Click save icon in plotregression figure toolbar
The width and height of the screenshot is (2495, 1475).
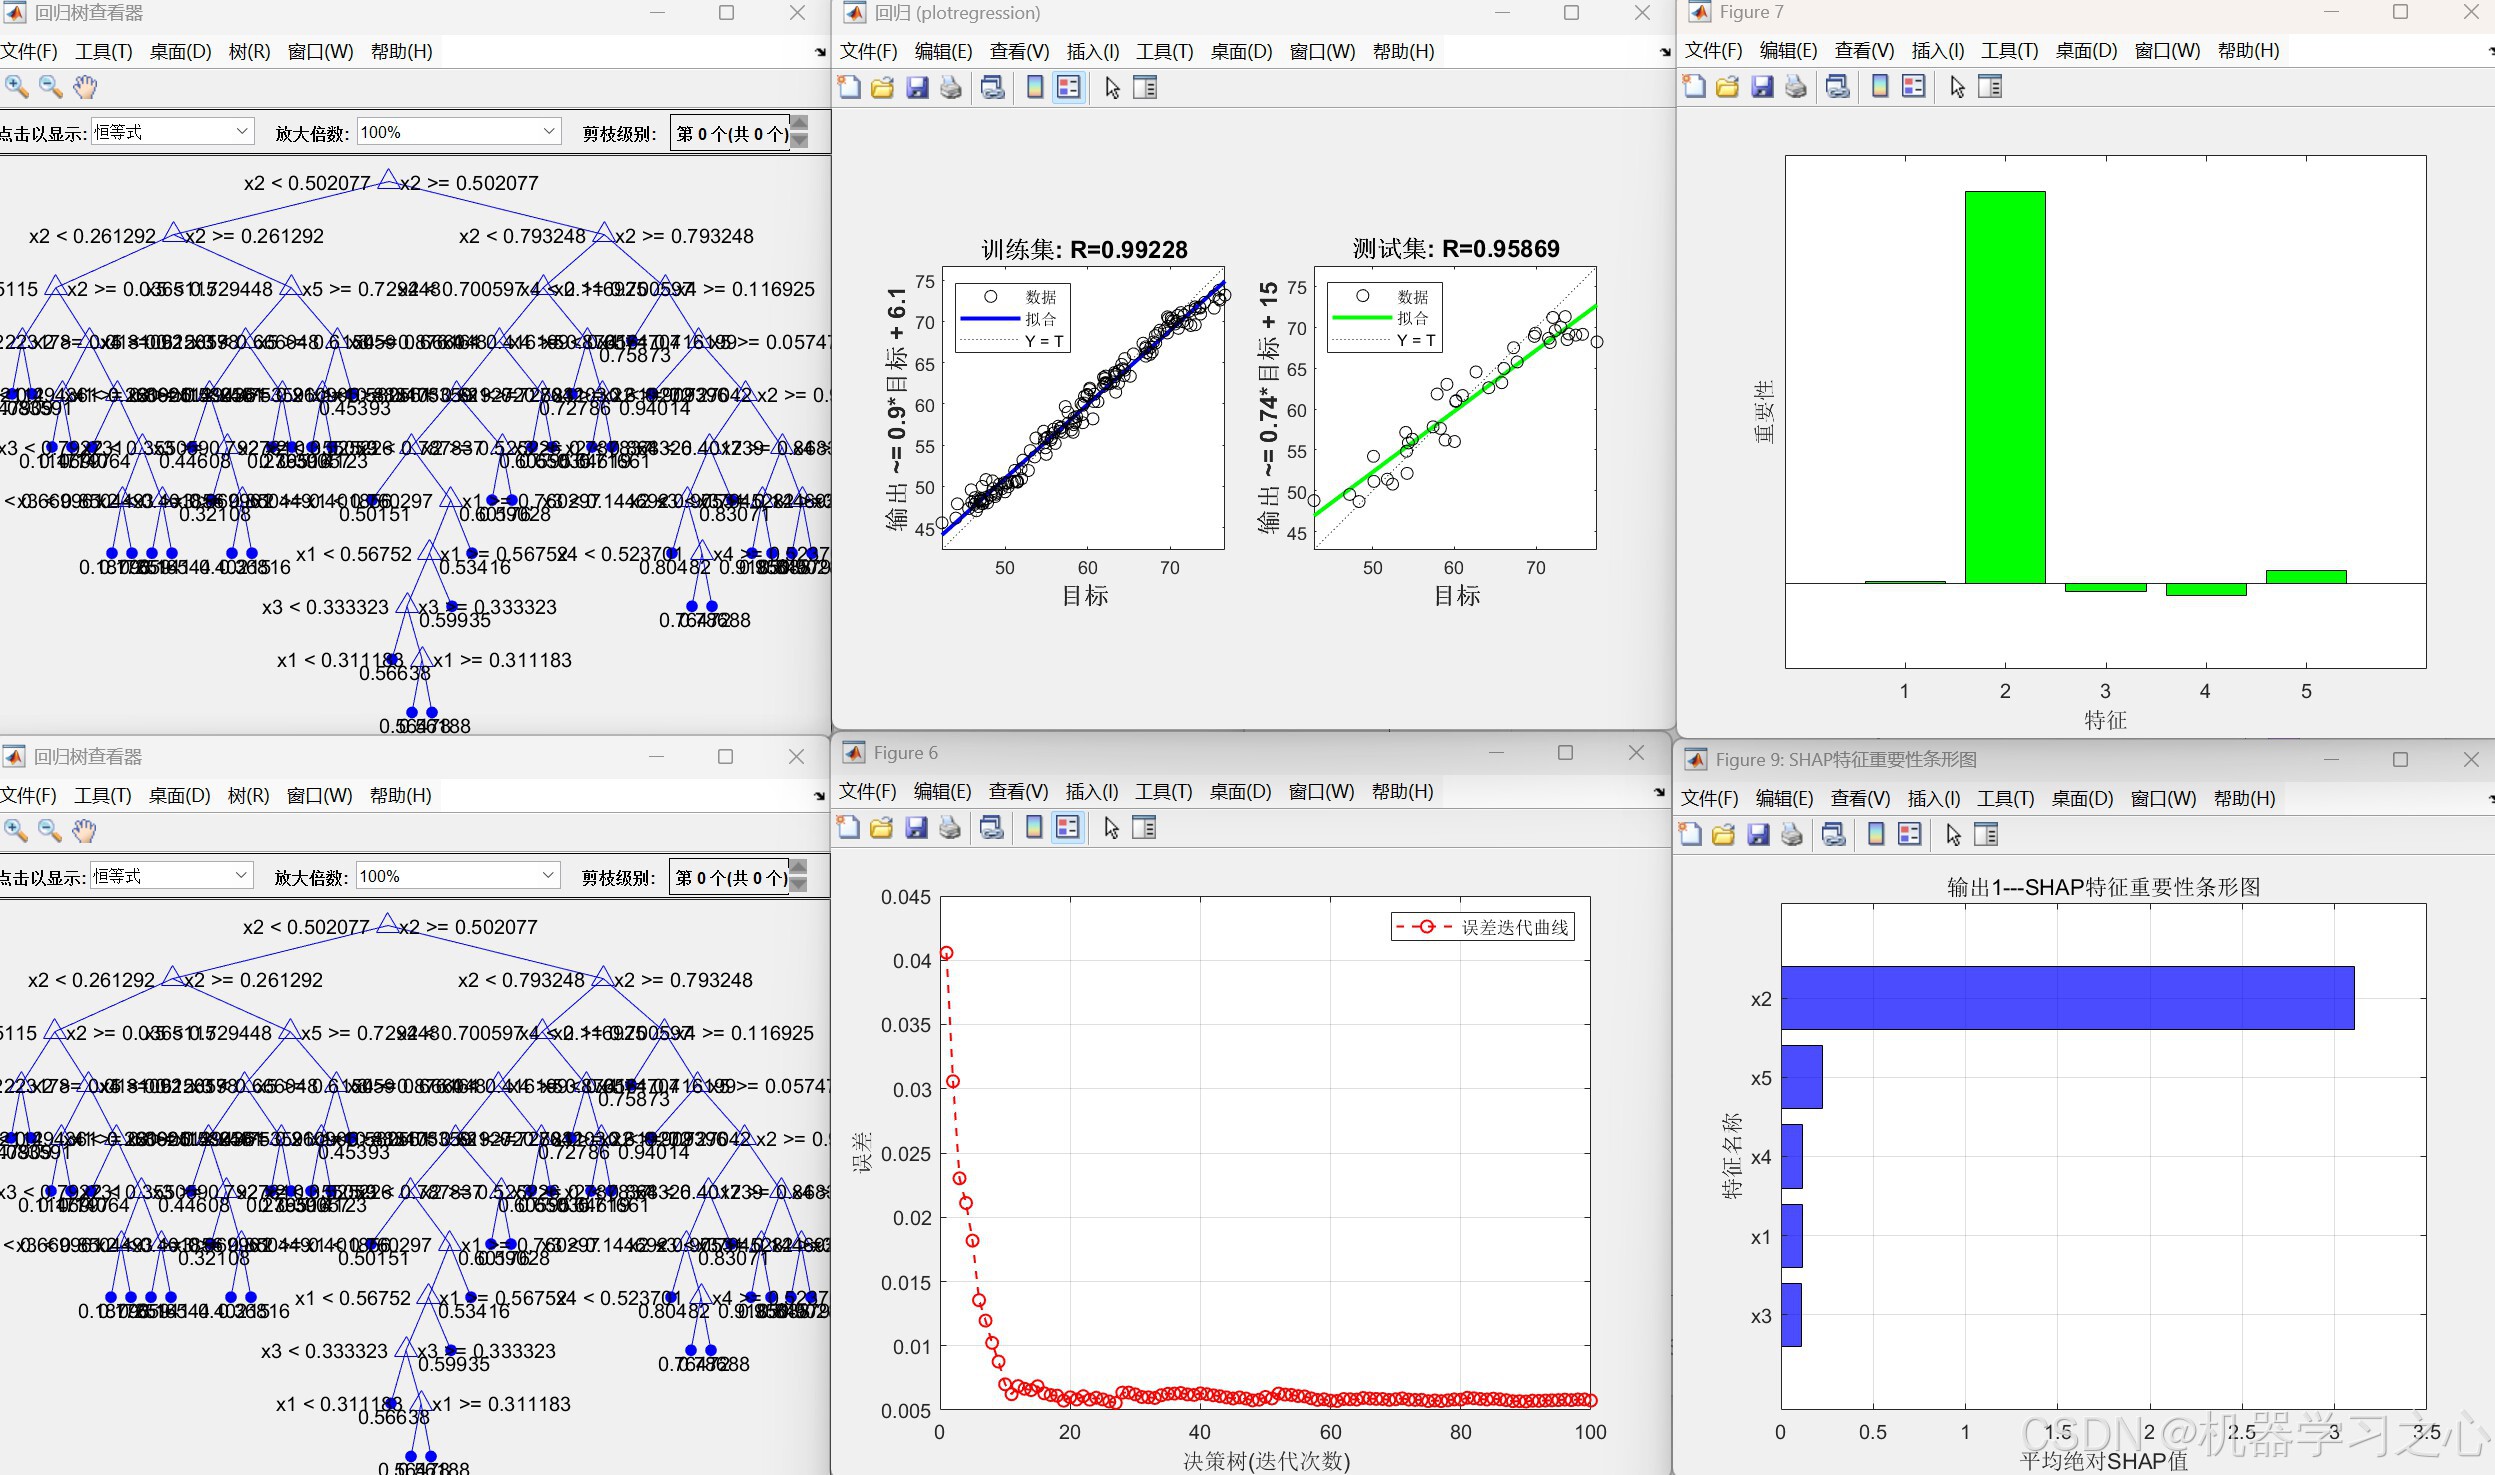point(917,88)
